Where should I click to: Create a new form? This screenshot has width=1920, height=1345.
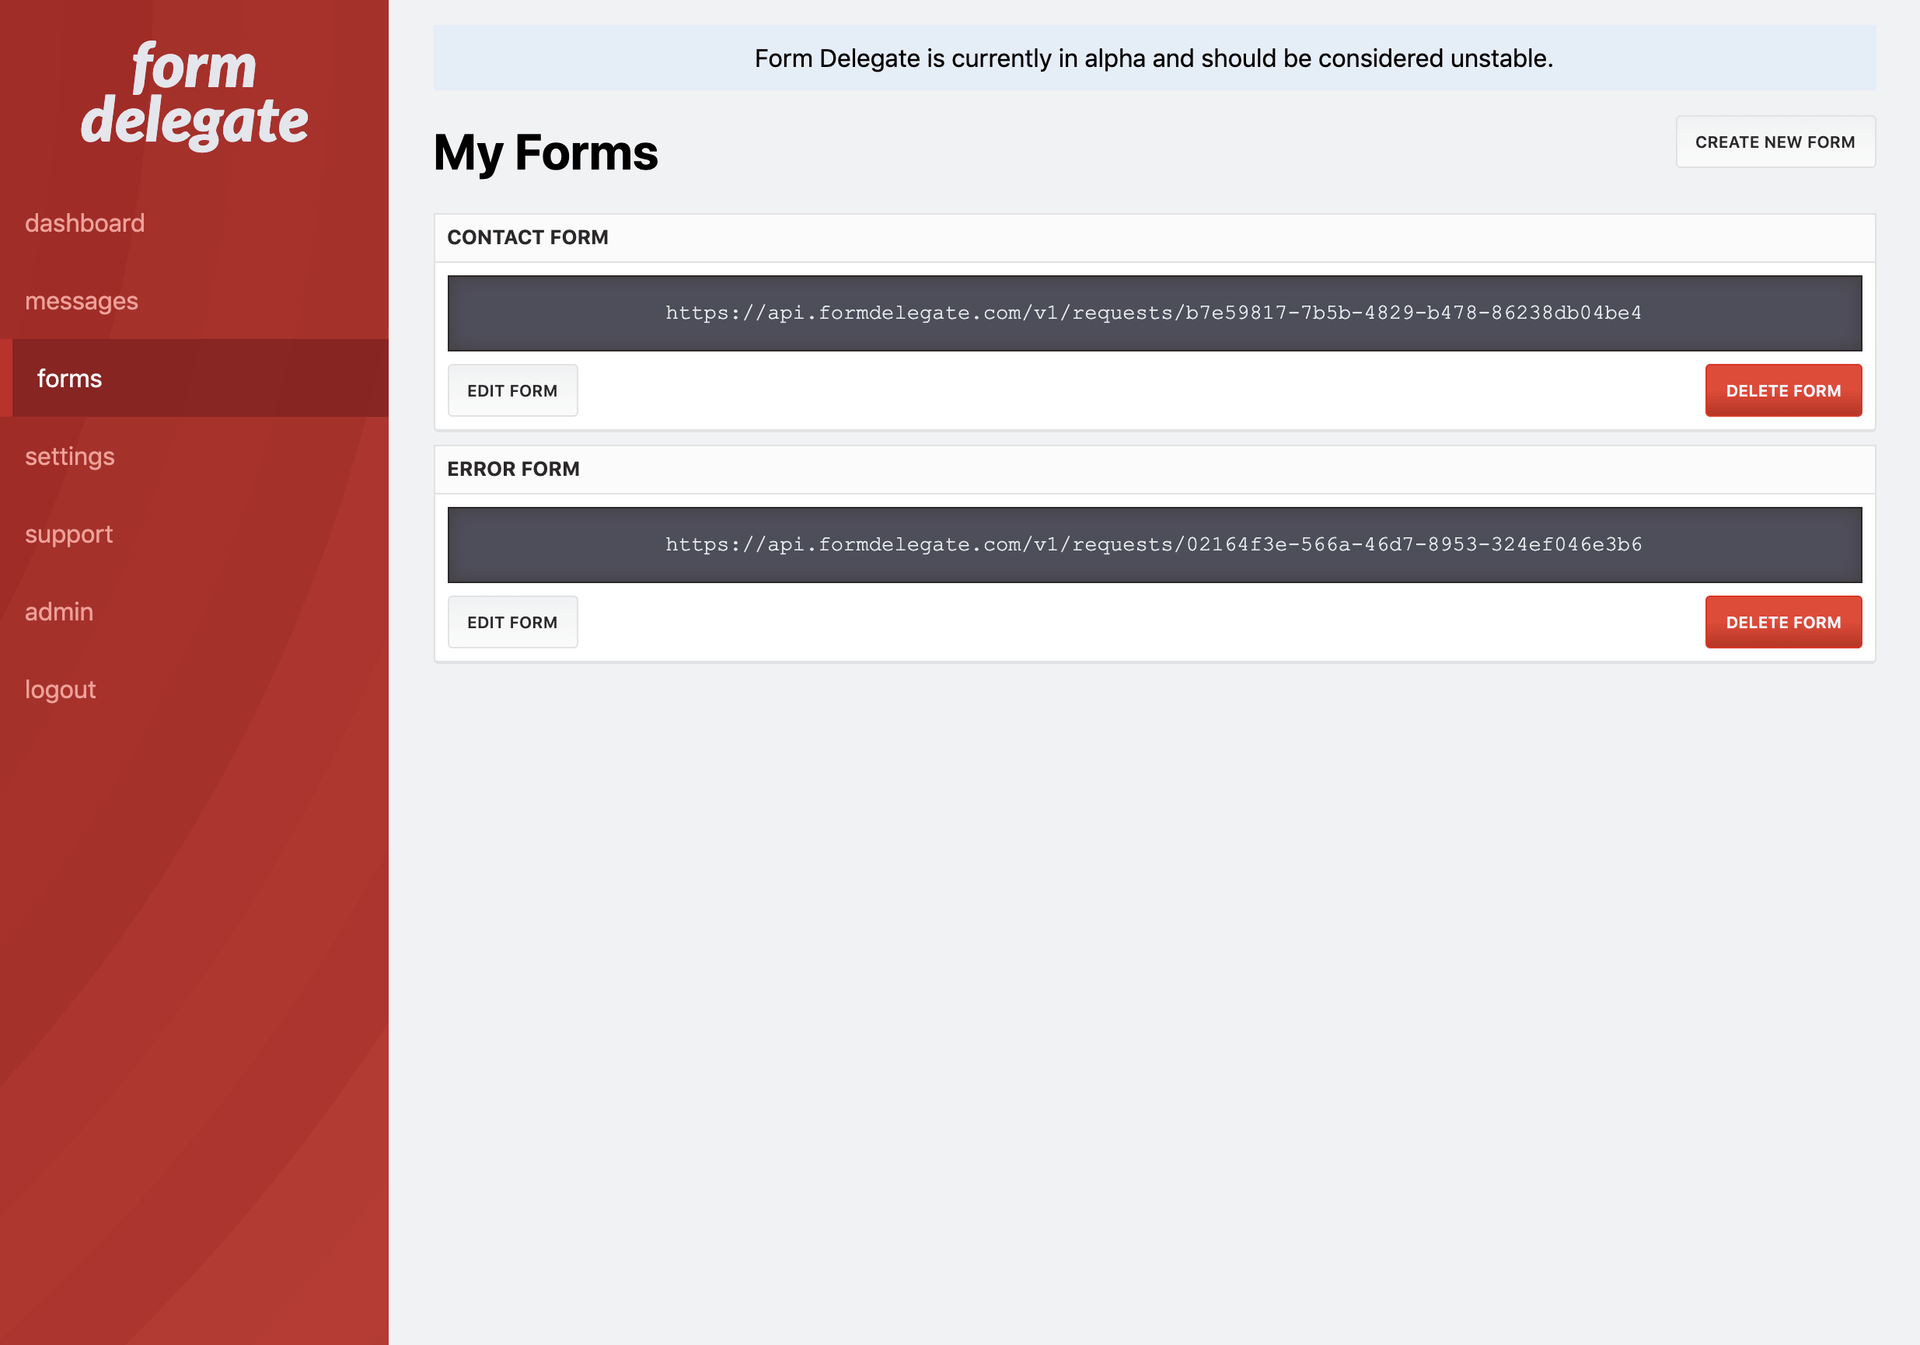coord(1775,141)
